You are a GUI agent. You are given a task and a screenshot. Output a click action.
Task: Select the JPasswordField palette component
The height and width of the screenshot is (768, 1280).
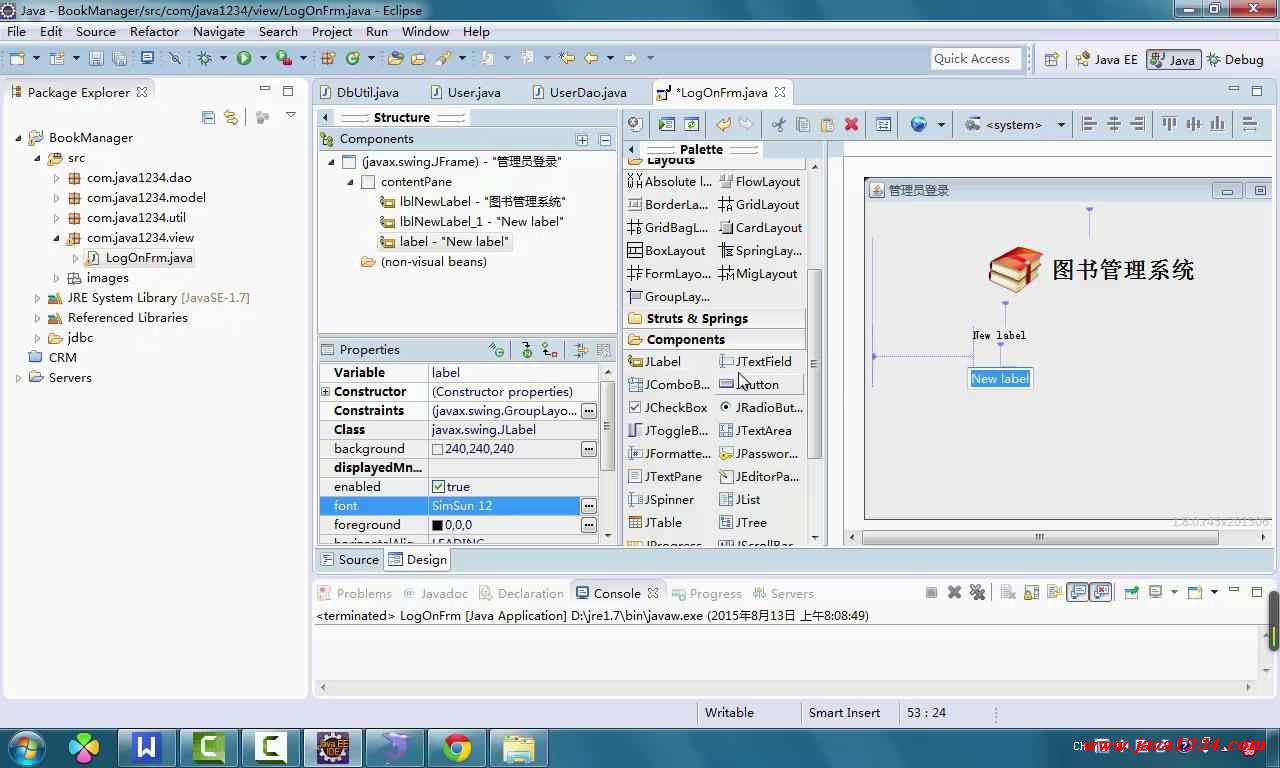pyautogui.click(x=760, y=453)
